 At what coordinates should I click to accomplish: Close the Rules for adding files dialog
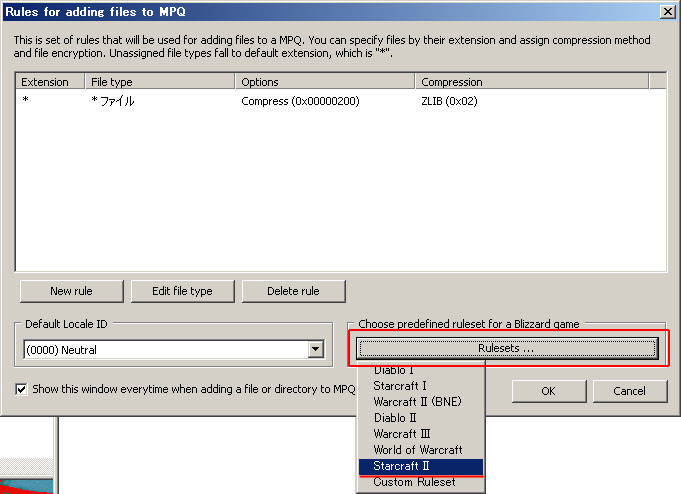coord(667,11)
